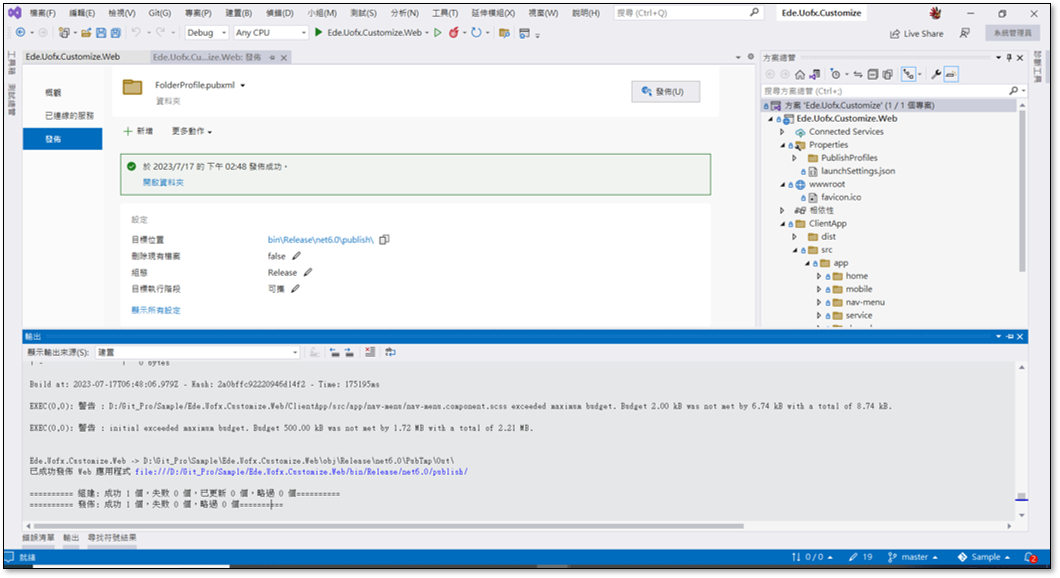Collapse the ClientApp folder
This screenshot has height=578, width=1060.
tap(782, 224)
